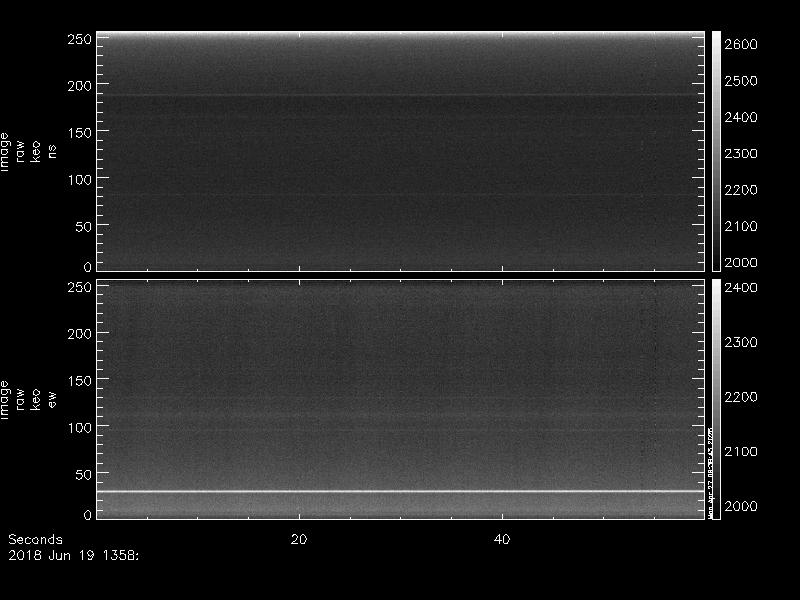Click the faint horizontal line in the ns keogram

(x=401, y=95)
